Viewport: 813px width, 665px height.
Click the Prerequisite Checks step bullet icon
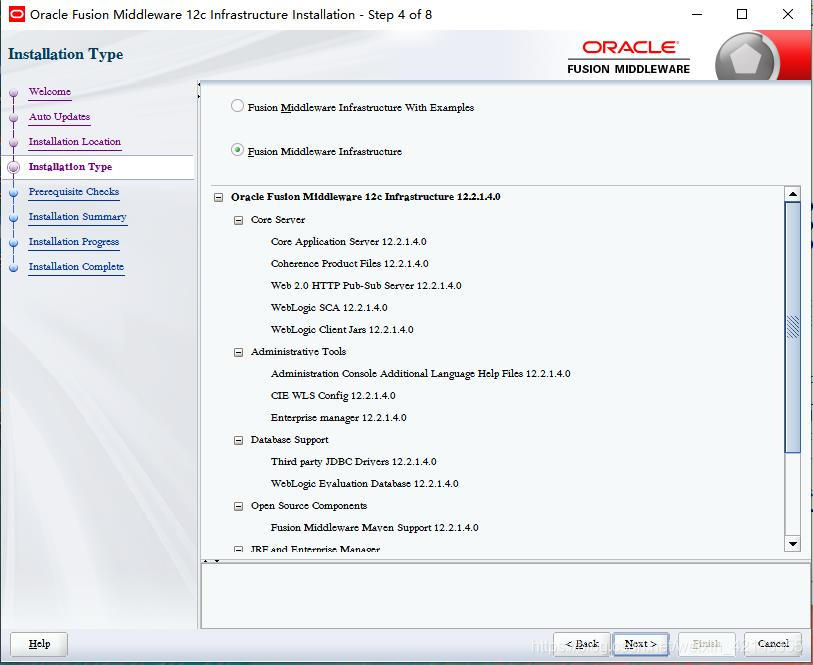14,193
